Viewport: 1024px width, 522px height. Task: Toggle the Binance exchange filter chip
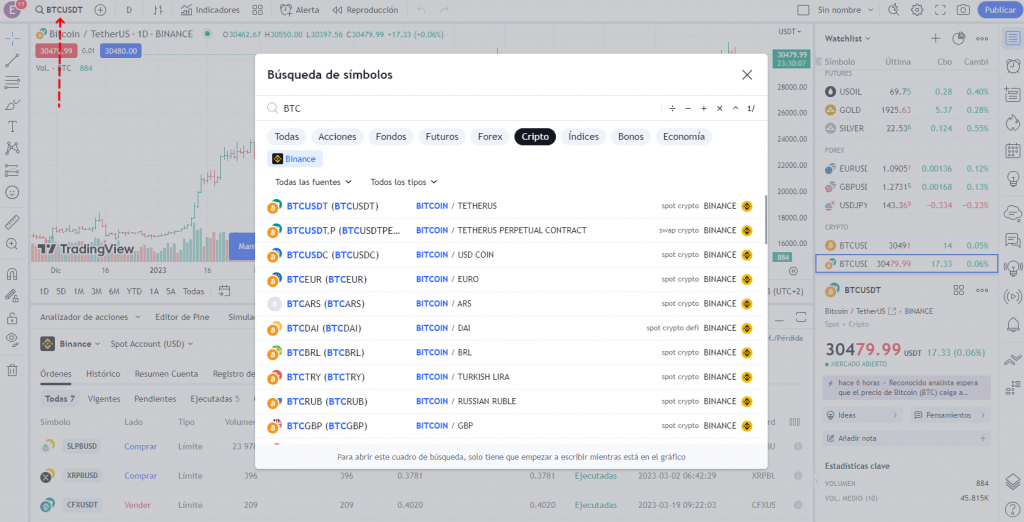[x=295, y=159]
